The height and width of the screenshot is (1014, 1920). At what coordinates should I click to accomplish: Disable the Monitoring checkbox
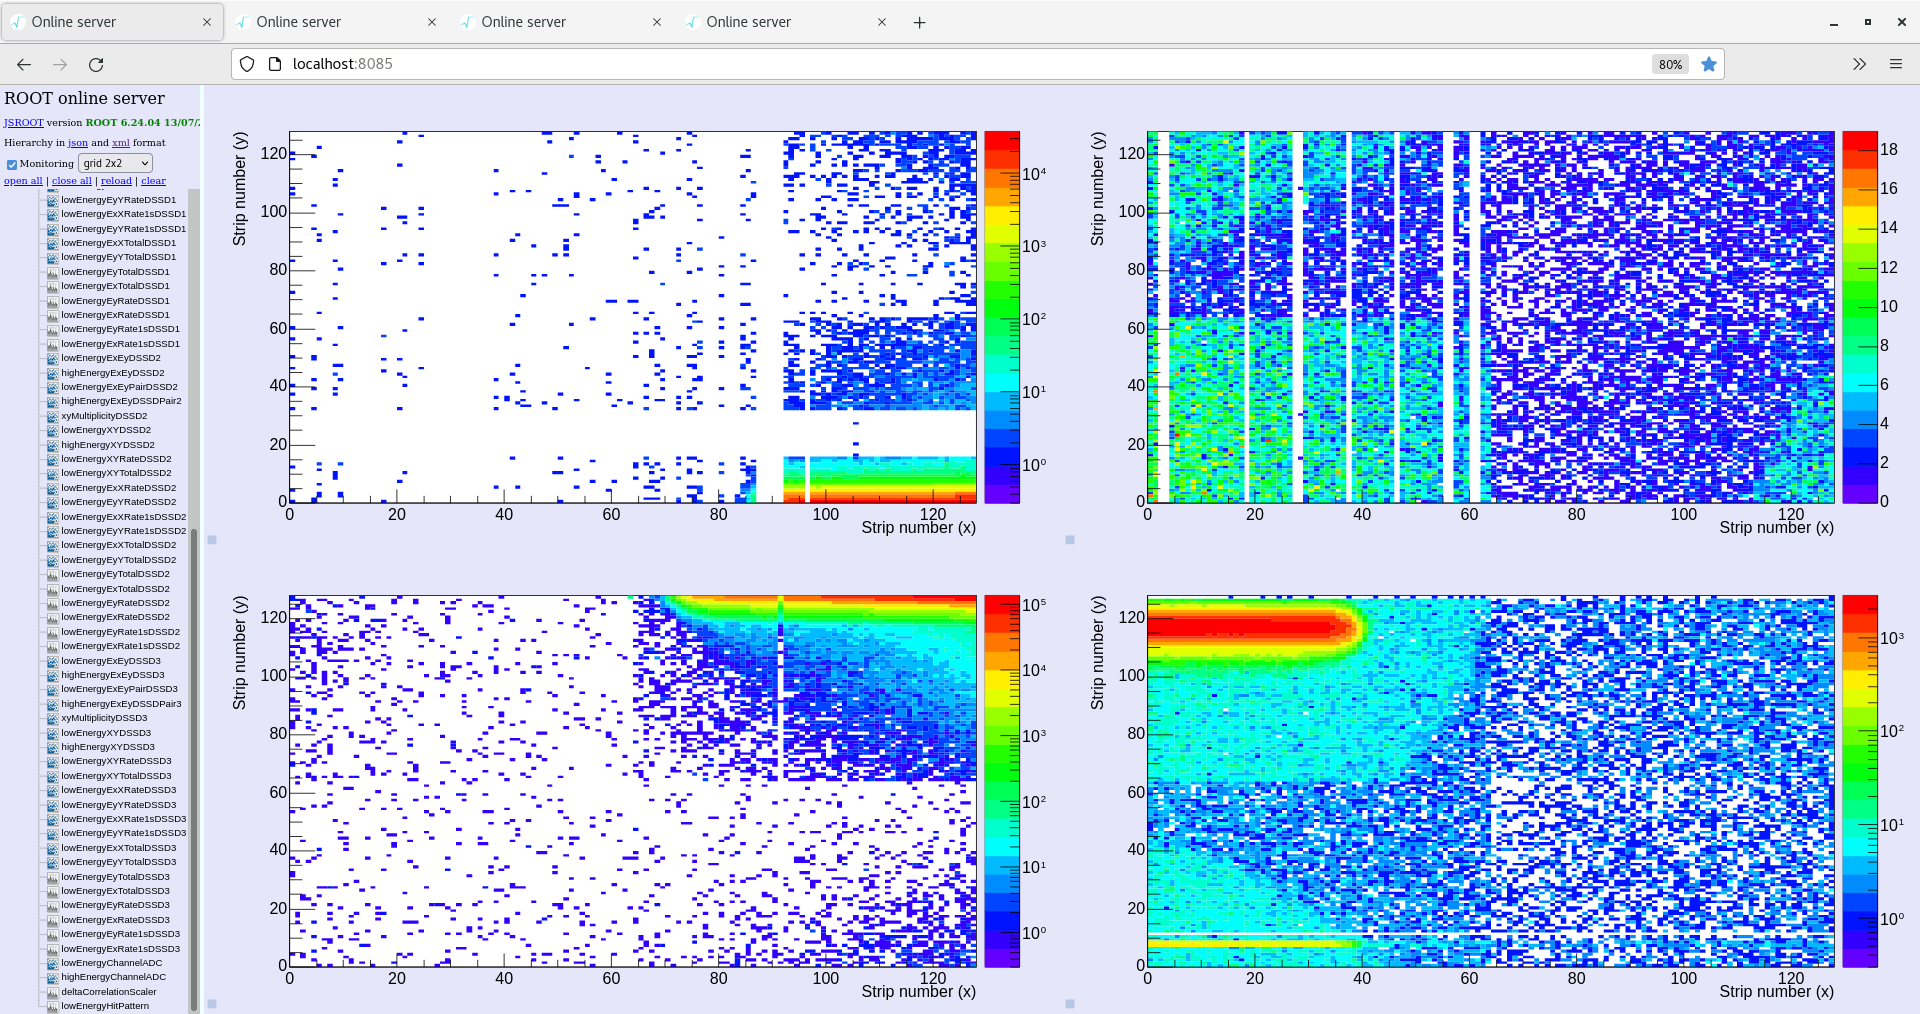click(x=12, y=164)
